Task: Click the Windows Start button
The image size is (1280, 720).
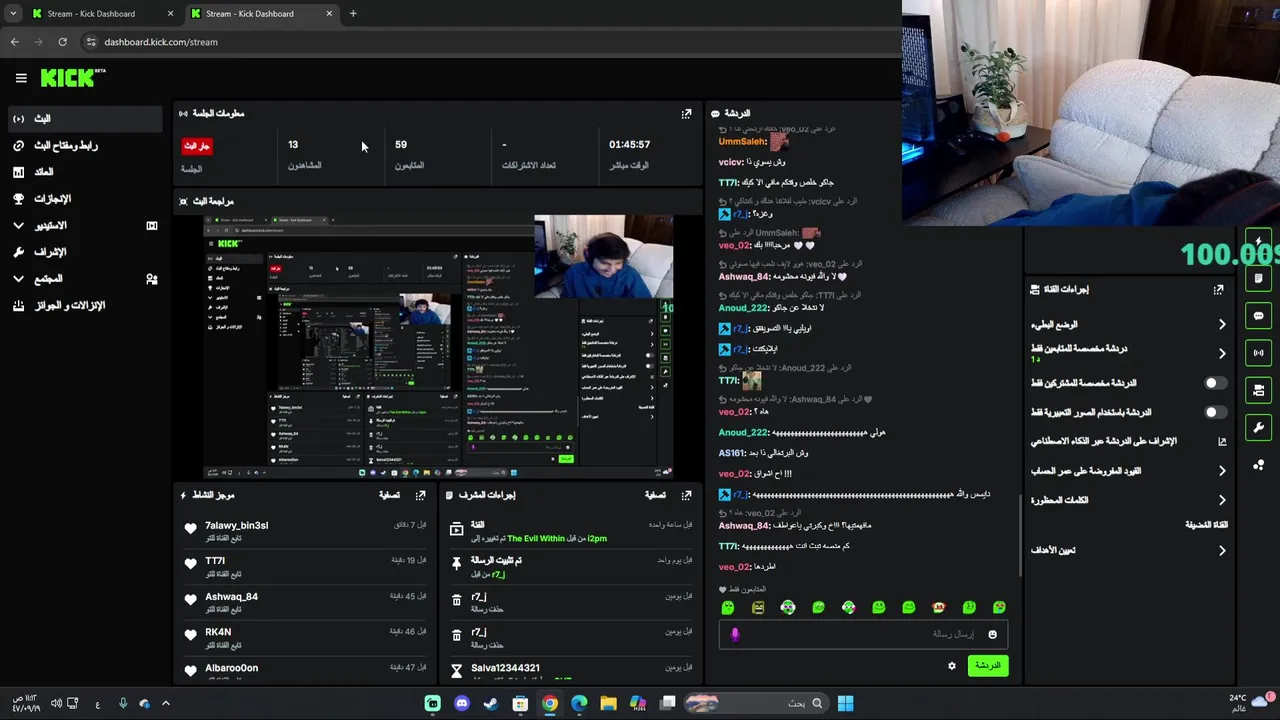Action: point(845,704)
